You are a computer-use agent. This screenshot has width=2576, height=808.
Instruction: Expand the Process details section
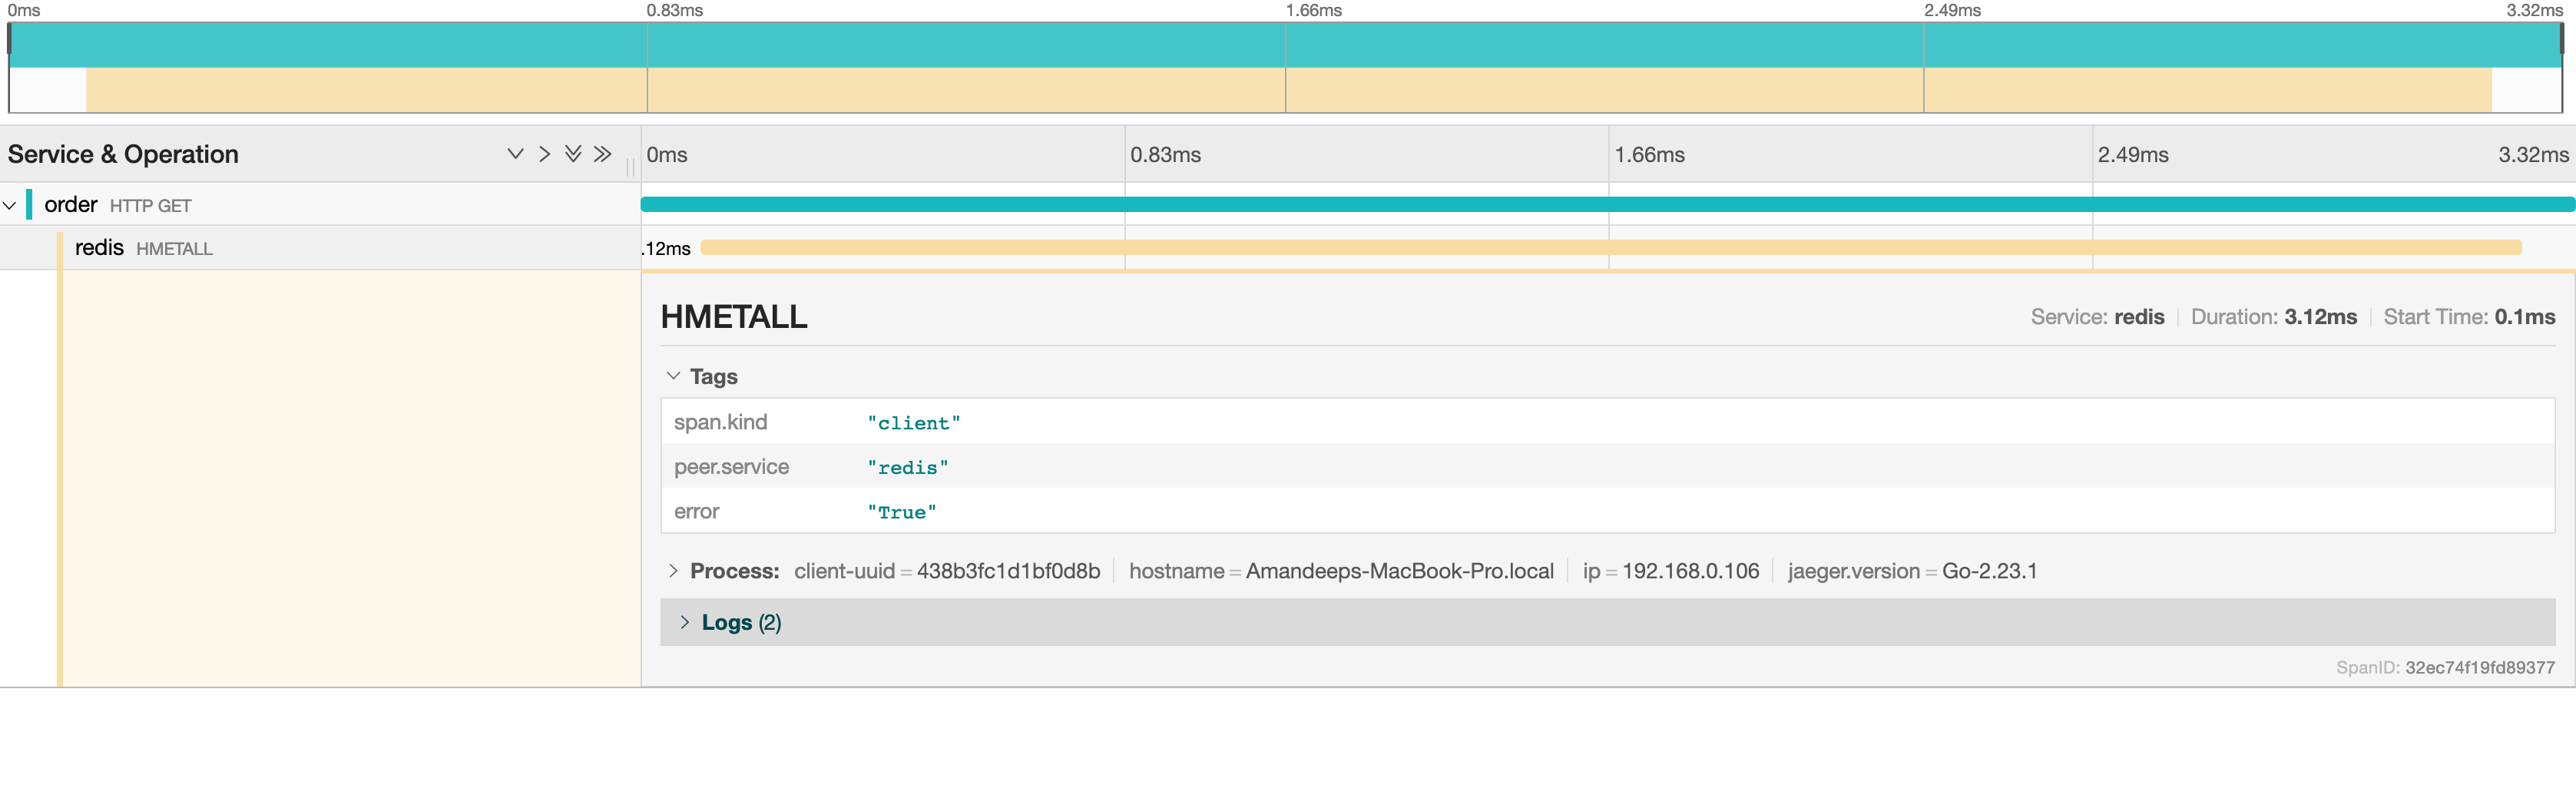click(x=673, y=571)
